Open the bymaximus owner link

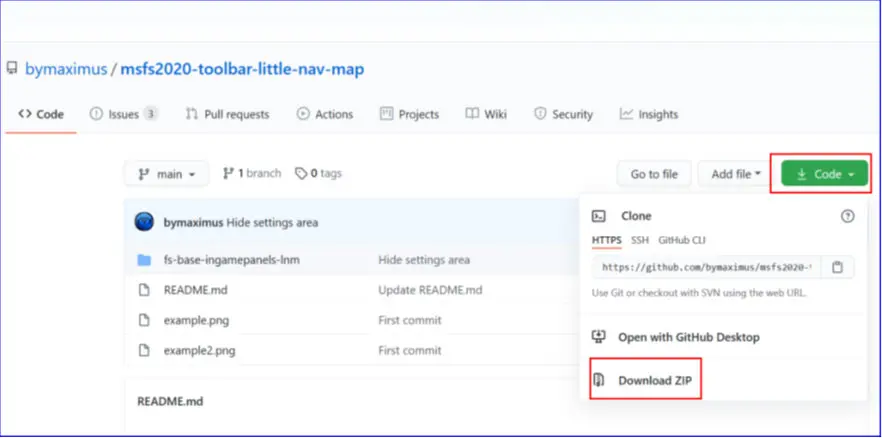[66, 69]
